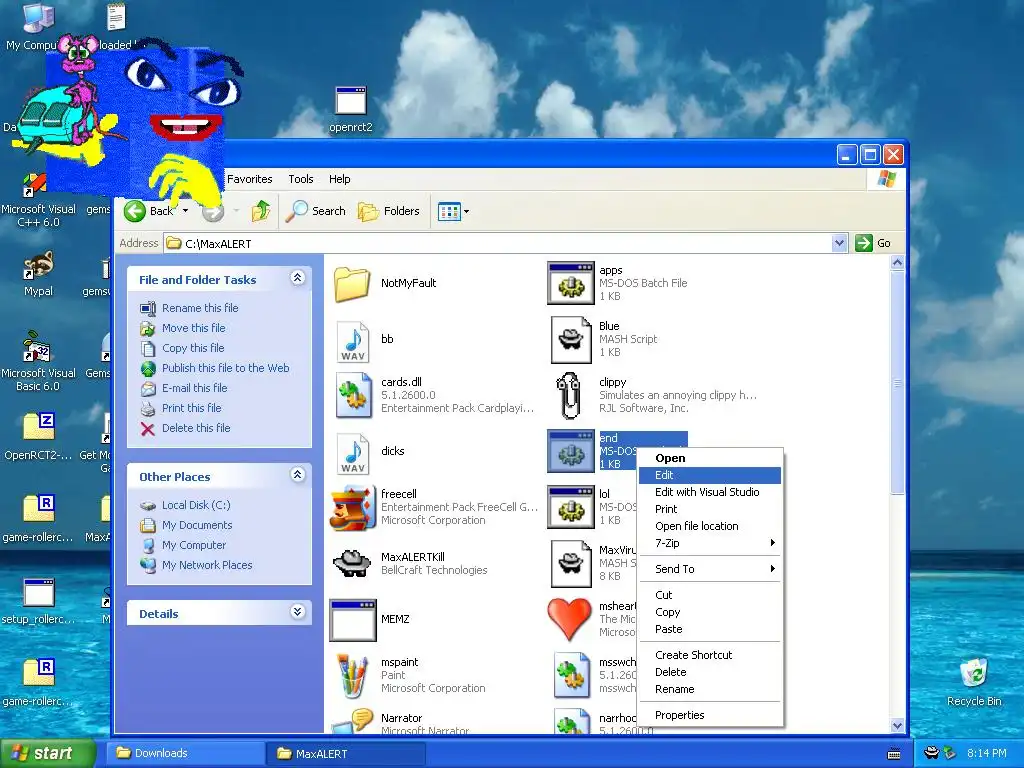Select the lol batch file icon
1024x768 pixels.
[x=571, y=507]
